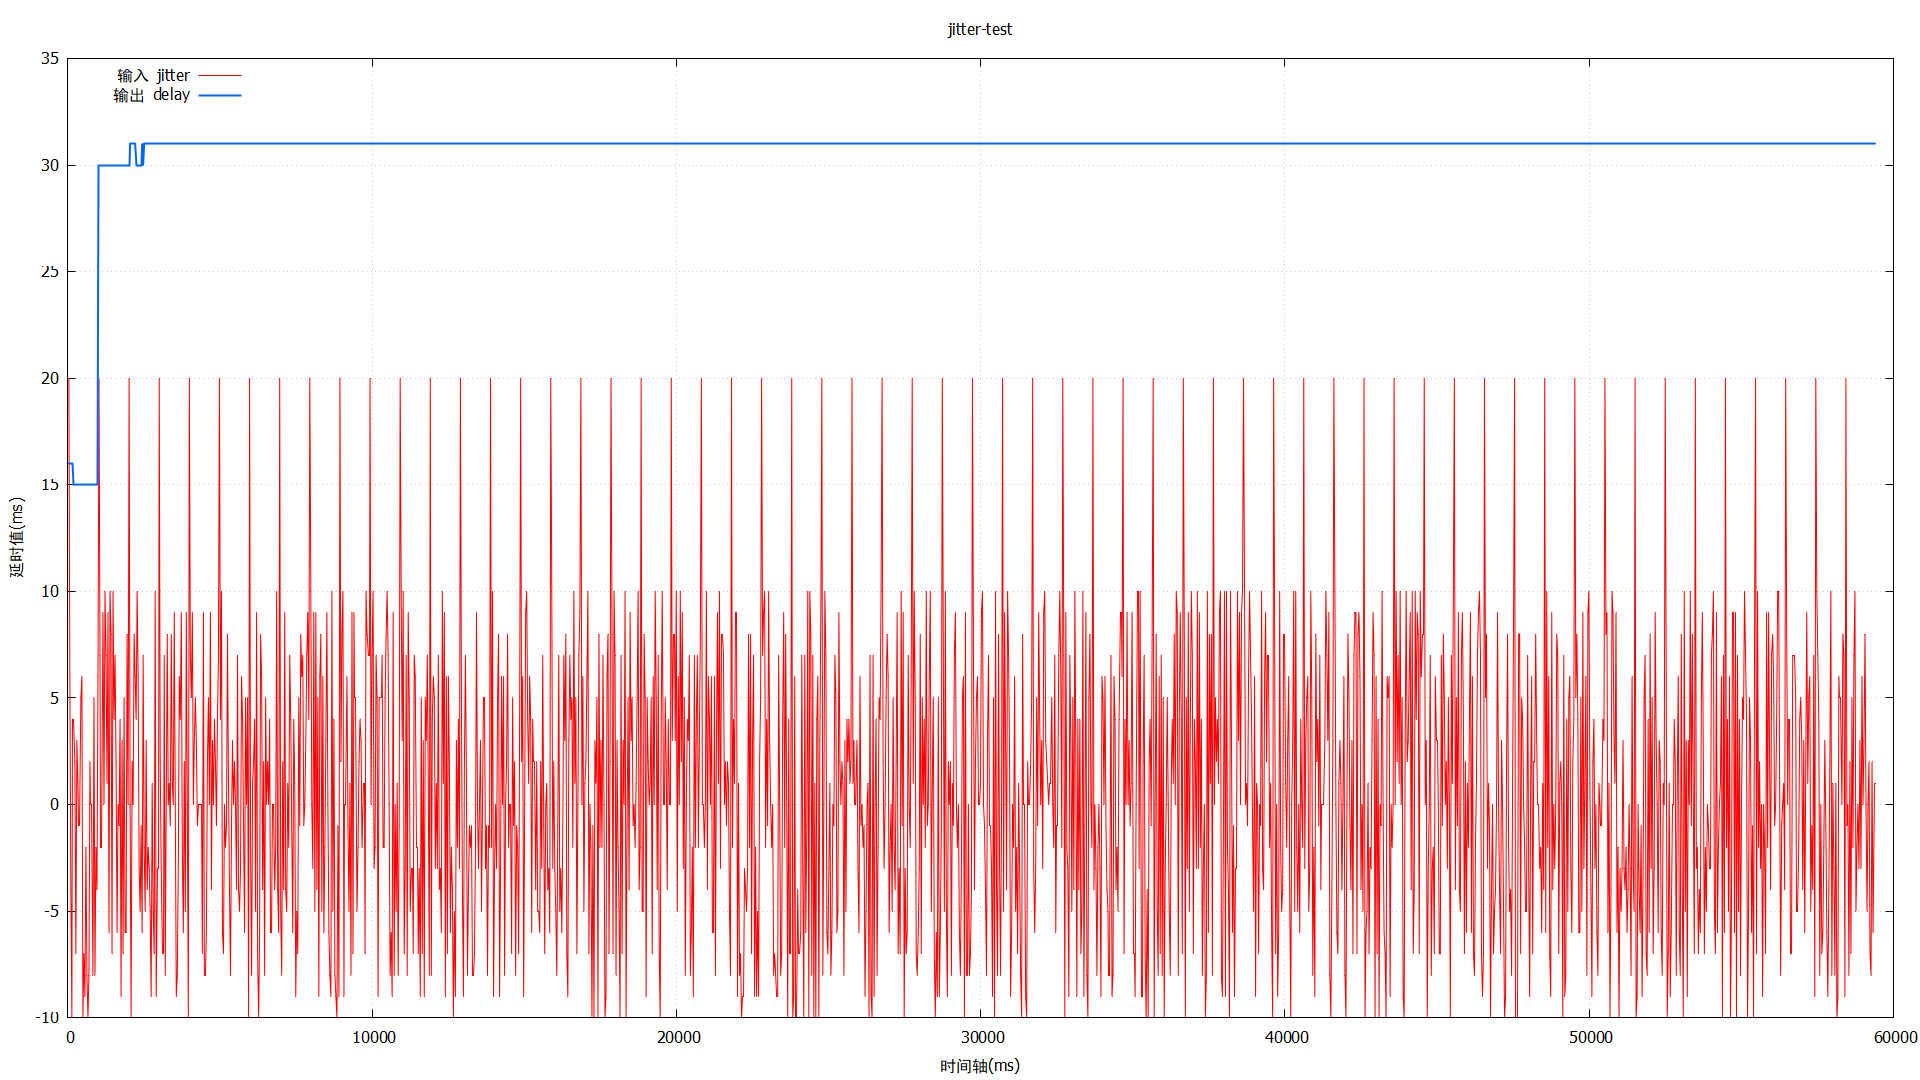
Task: Click the jitter legend line sample
Action: (x=220, y=75)
